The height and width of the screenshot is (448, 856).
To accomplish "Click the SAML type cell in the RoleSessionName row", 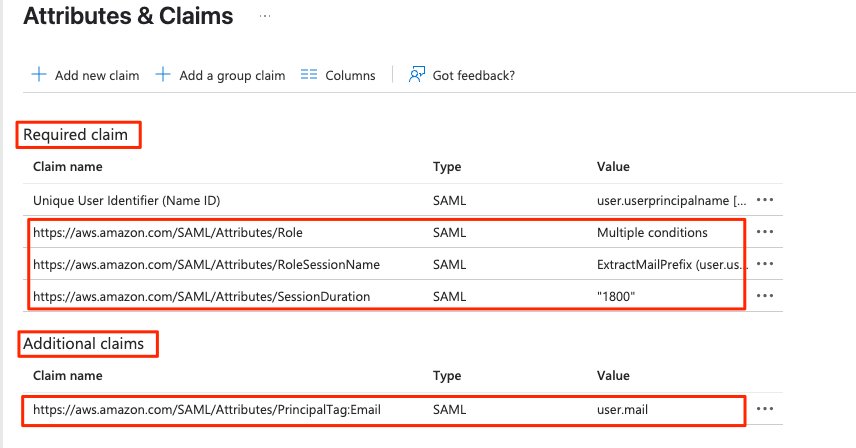I will (x=449, y=265).
